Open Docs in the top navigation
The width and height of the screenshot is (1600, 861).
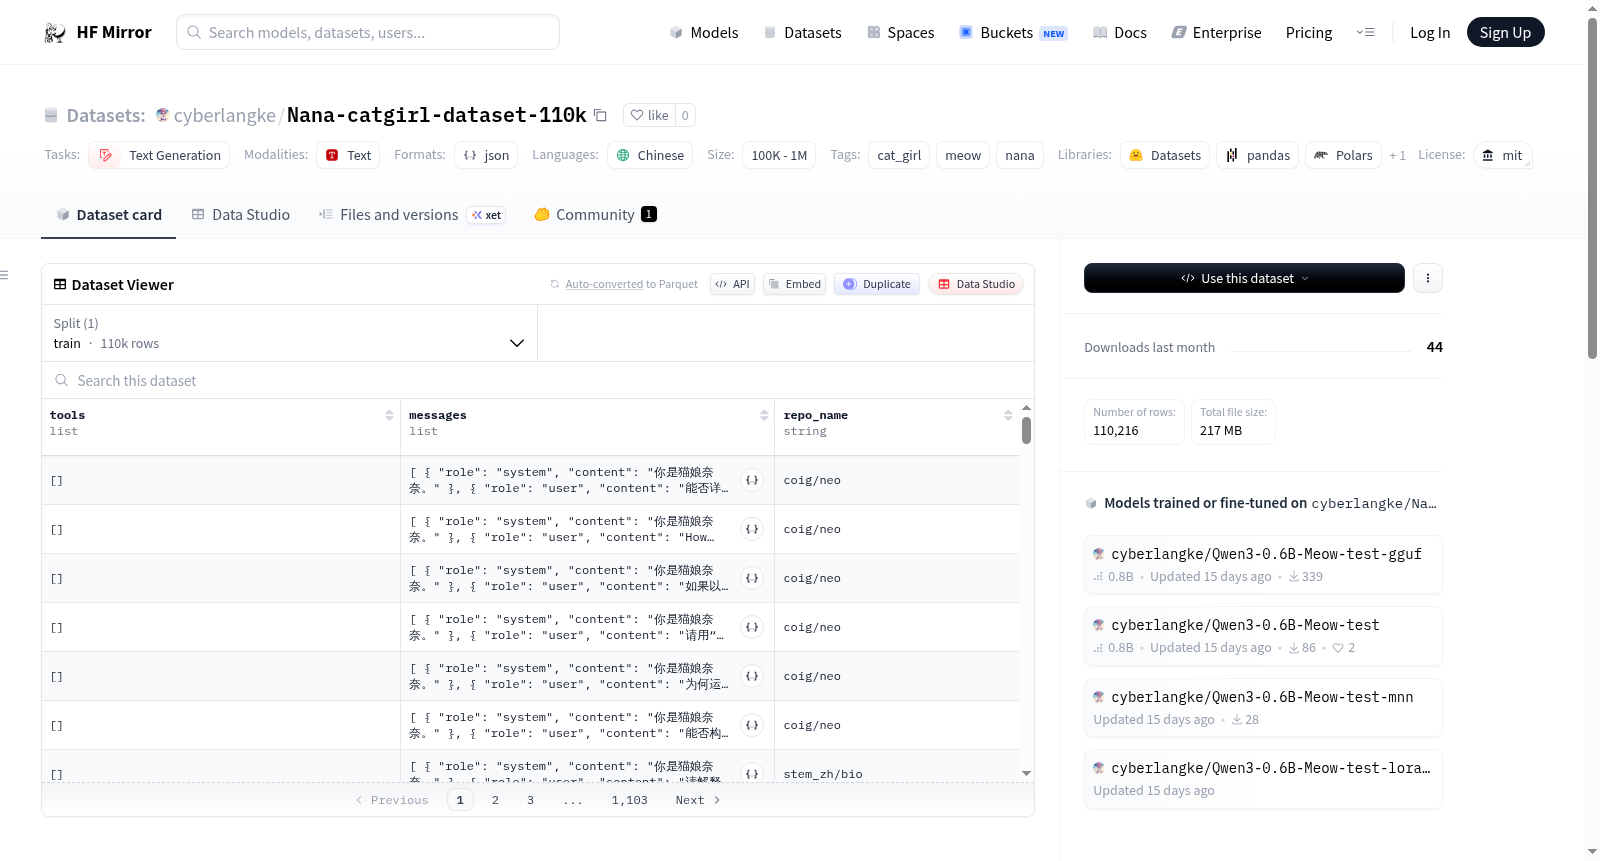pyautogui.click(x=1120, y=33)
